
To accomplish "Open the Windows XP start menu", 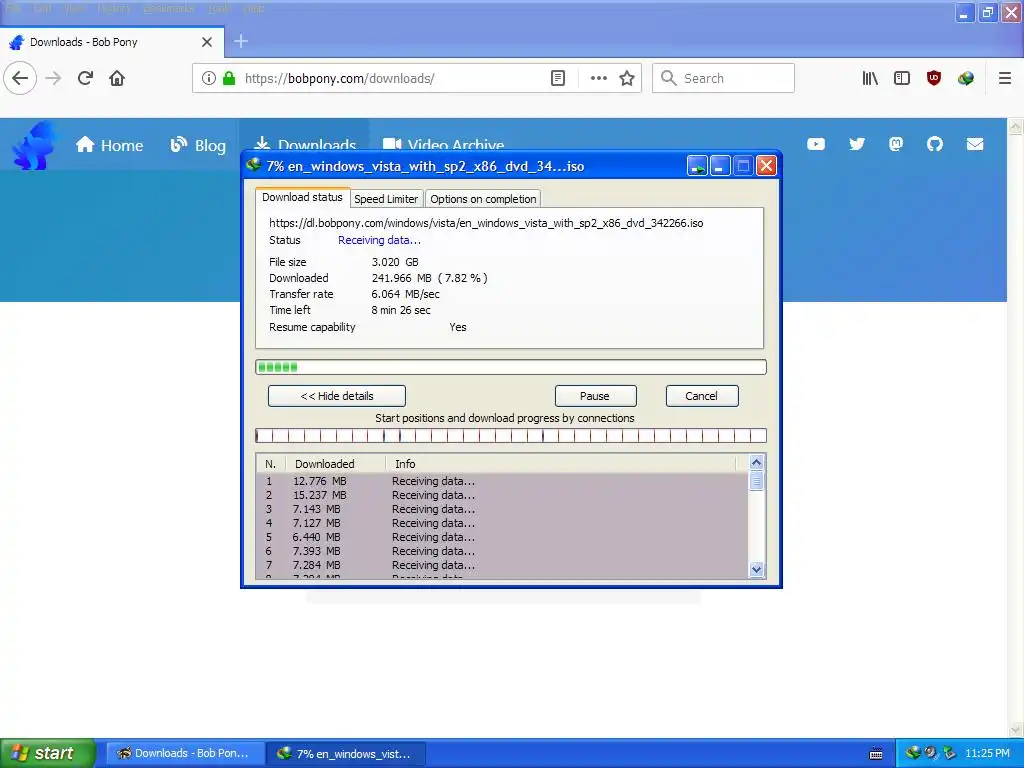I will point(48,753).
